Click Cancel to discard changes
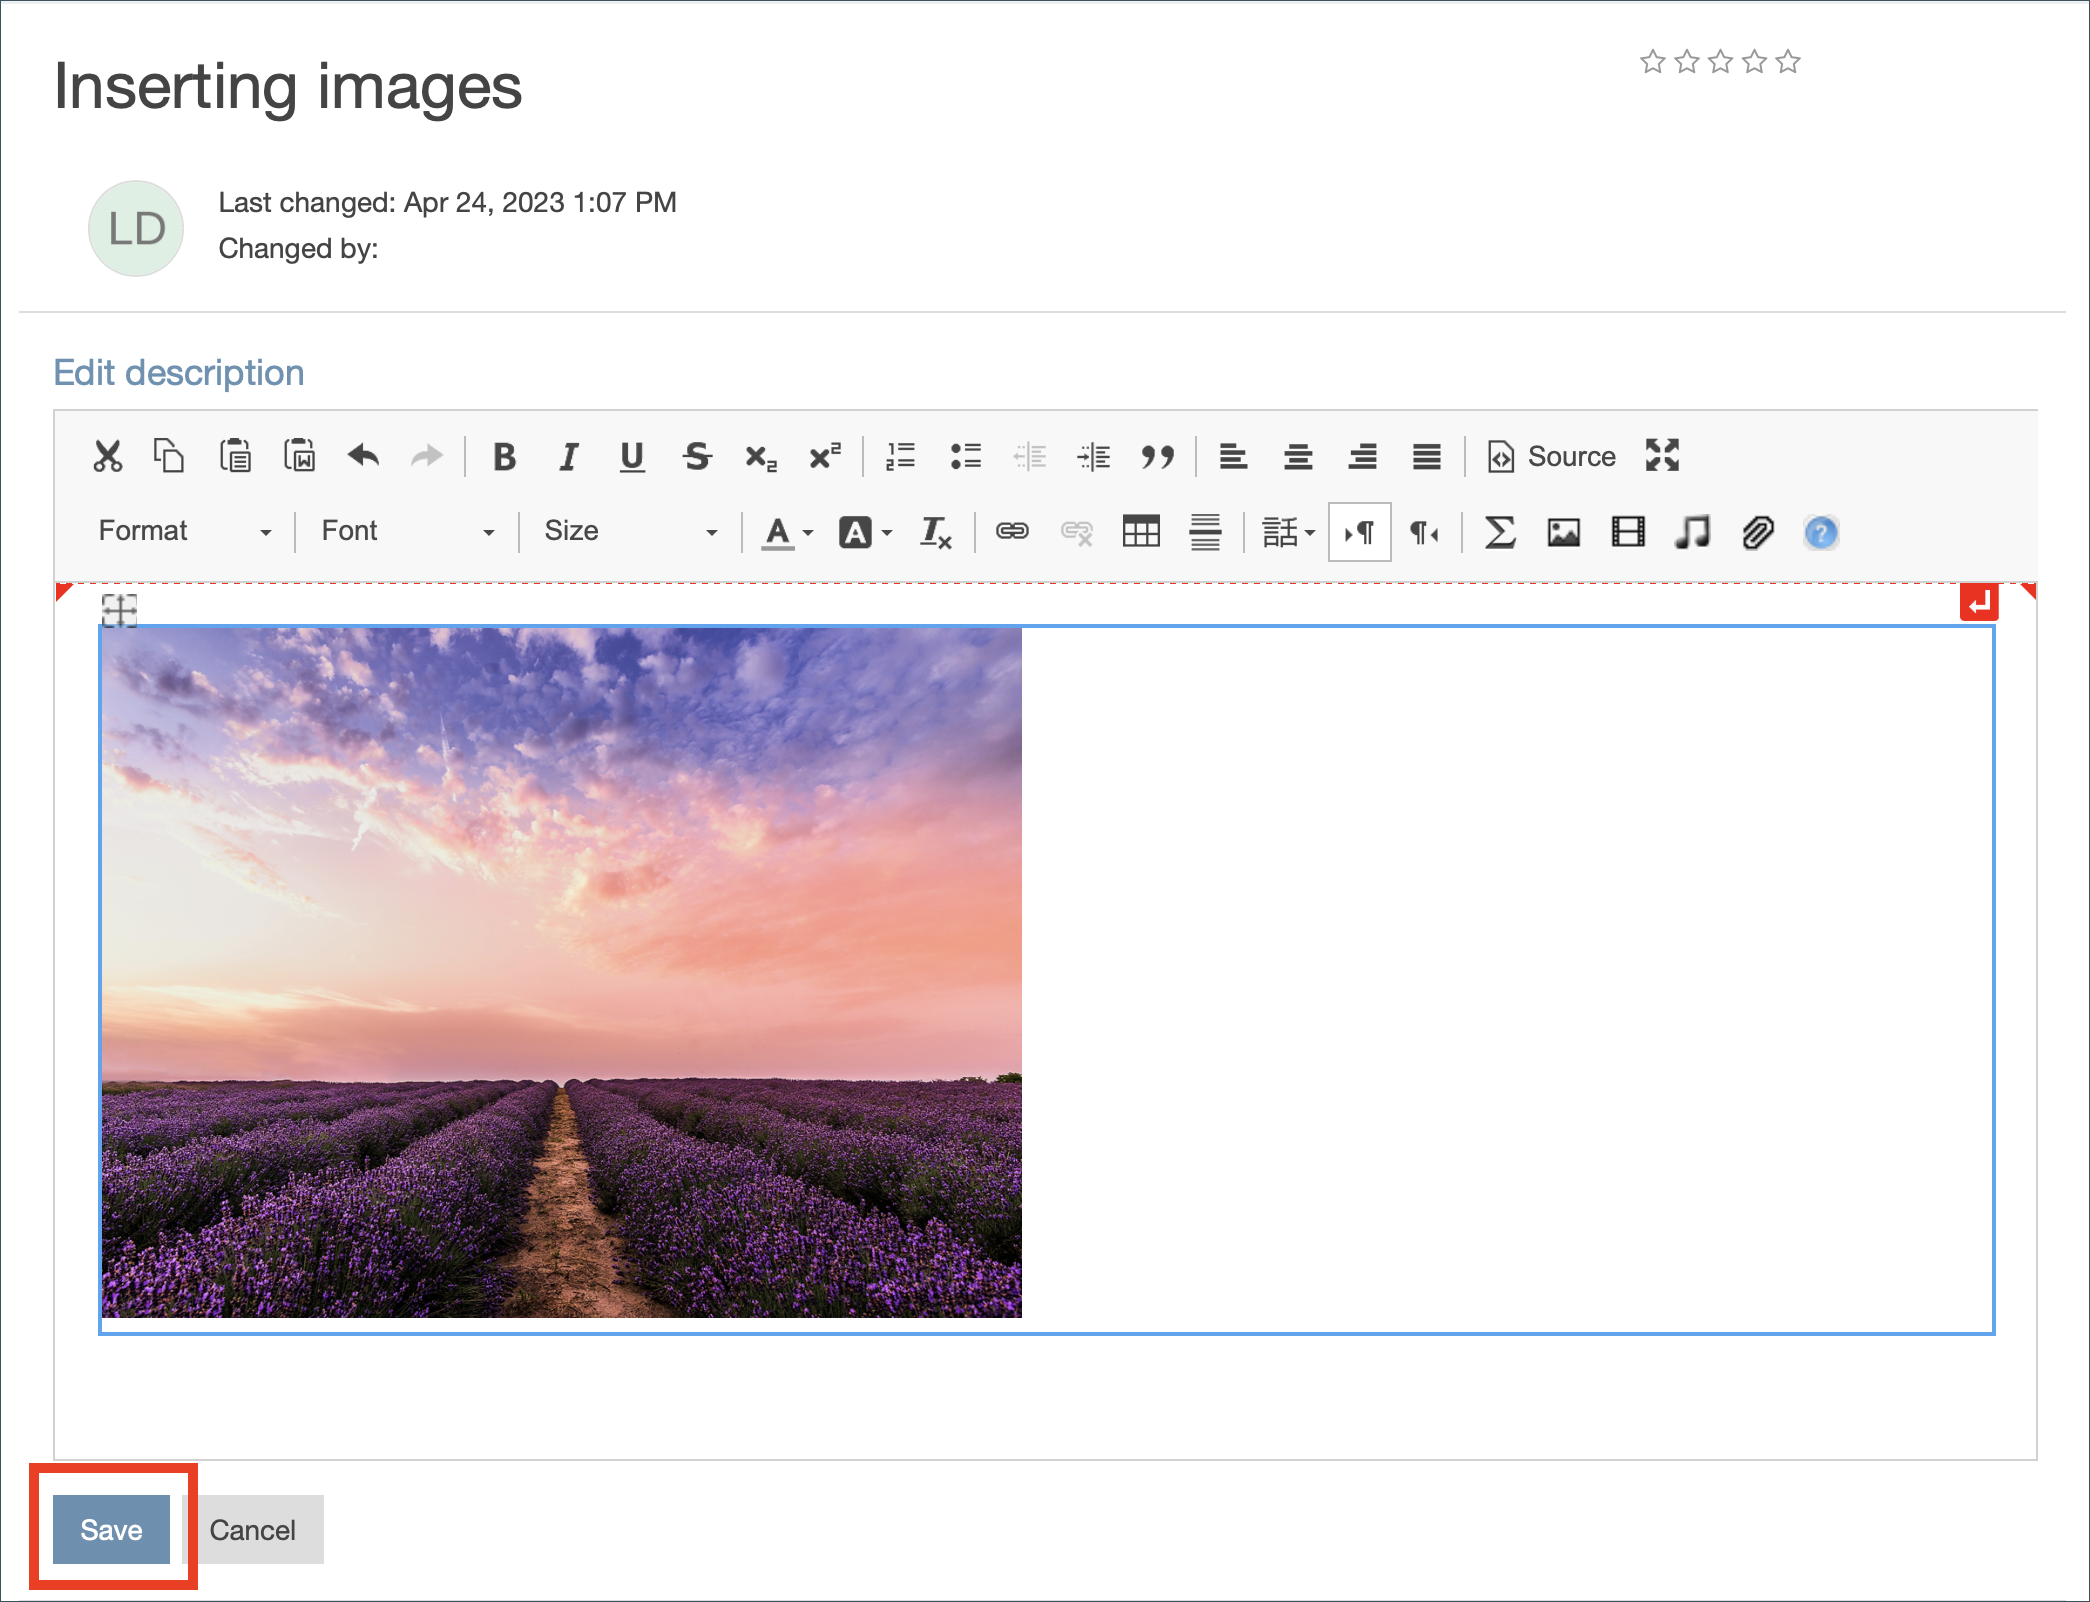The image size is (2090, 1602). click(x=252, y=1530)
